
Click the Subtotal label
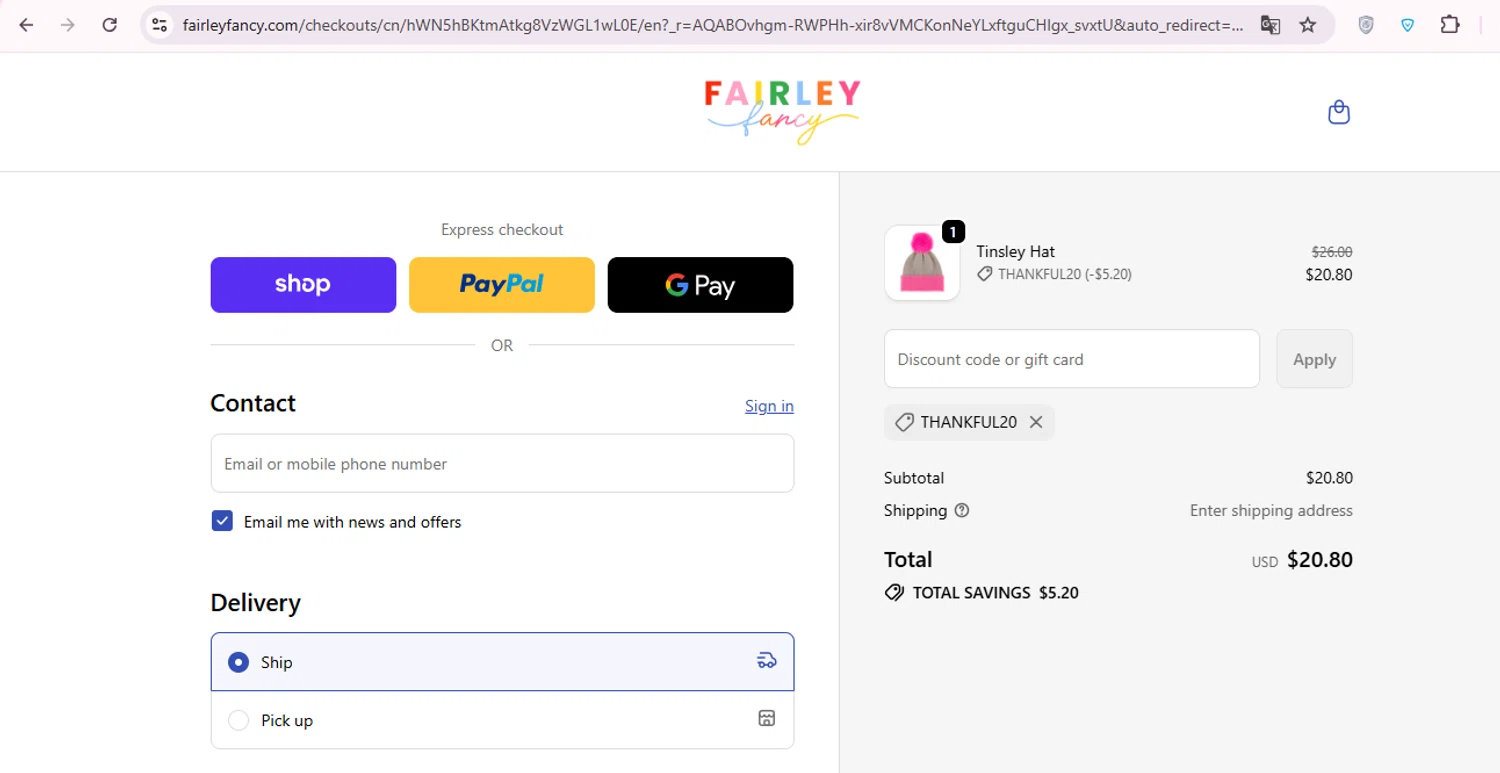click(914, 478)
